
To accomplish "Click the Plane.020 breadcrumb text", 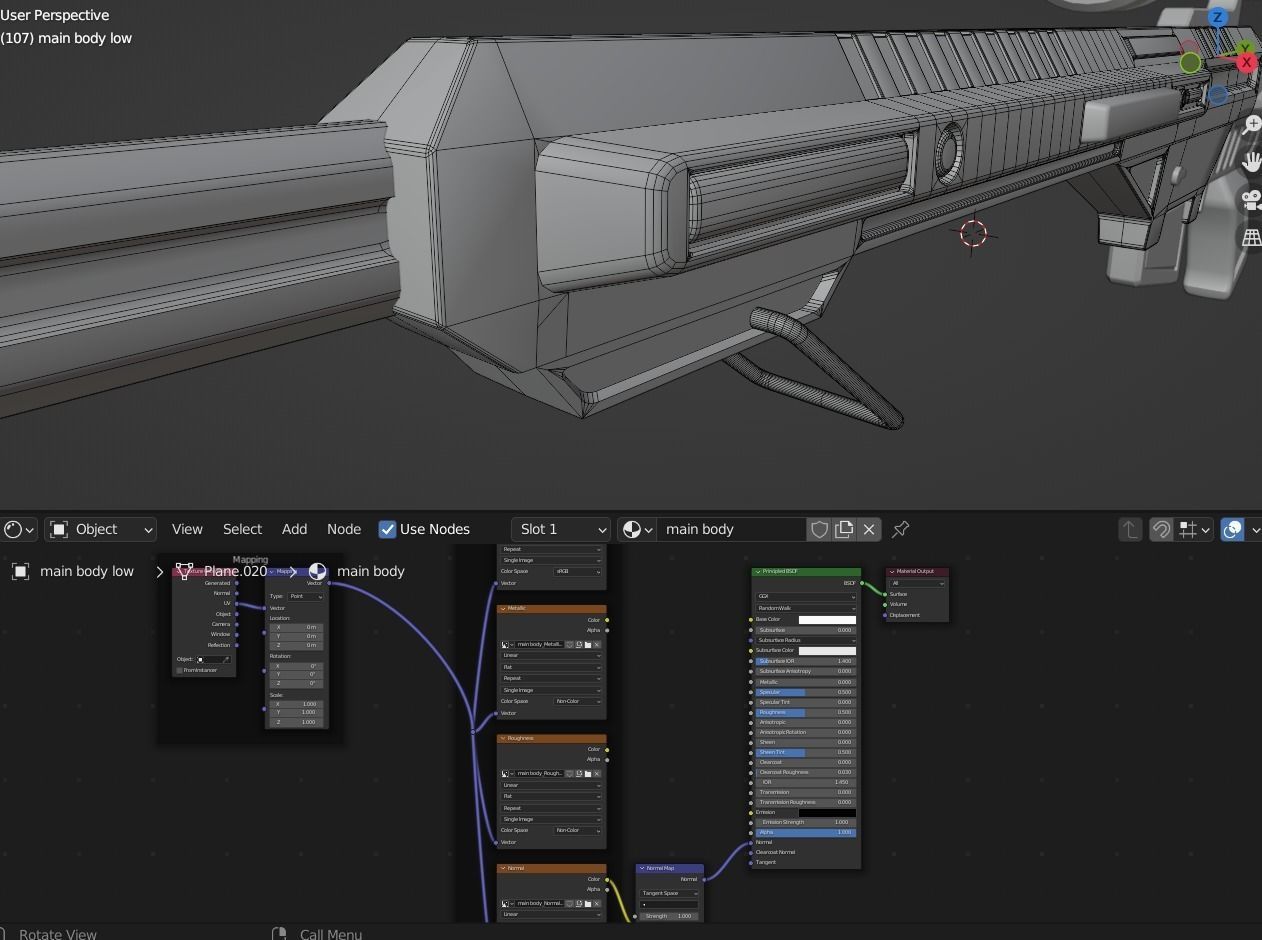I will click(235, 571).
